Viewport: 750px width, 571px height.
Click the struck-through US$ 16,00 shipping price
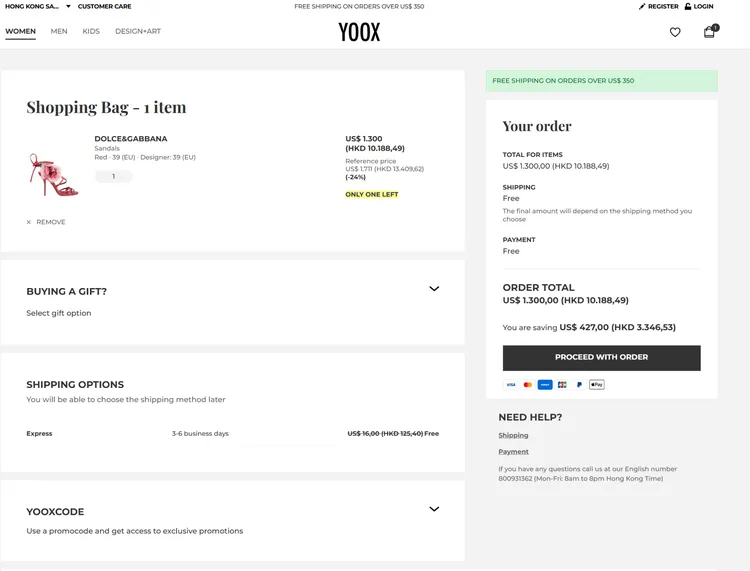click(x=385, y=434)
